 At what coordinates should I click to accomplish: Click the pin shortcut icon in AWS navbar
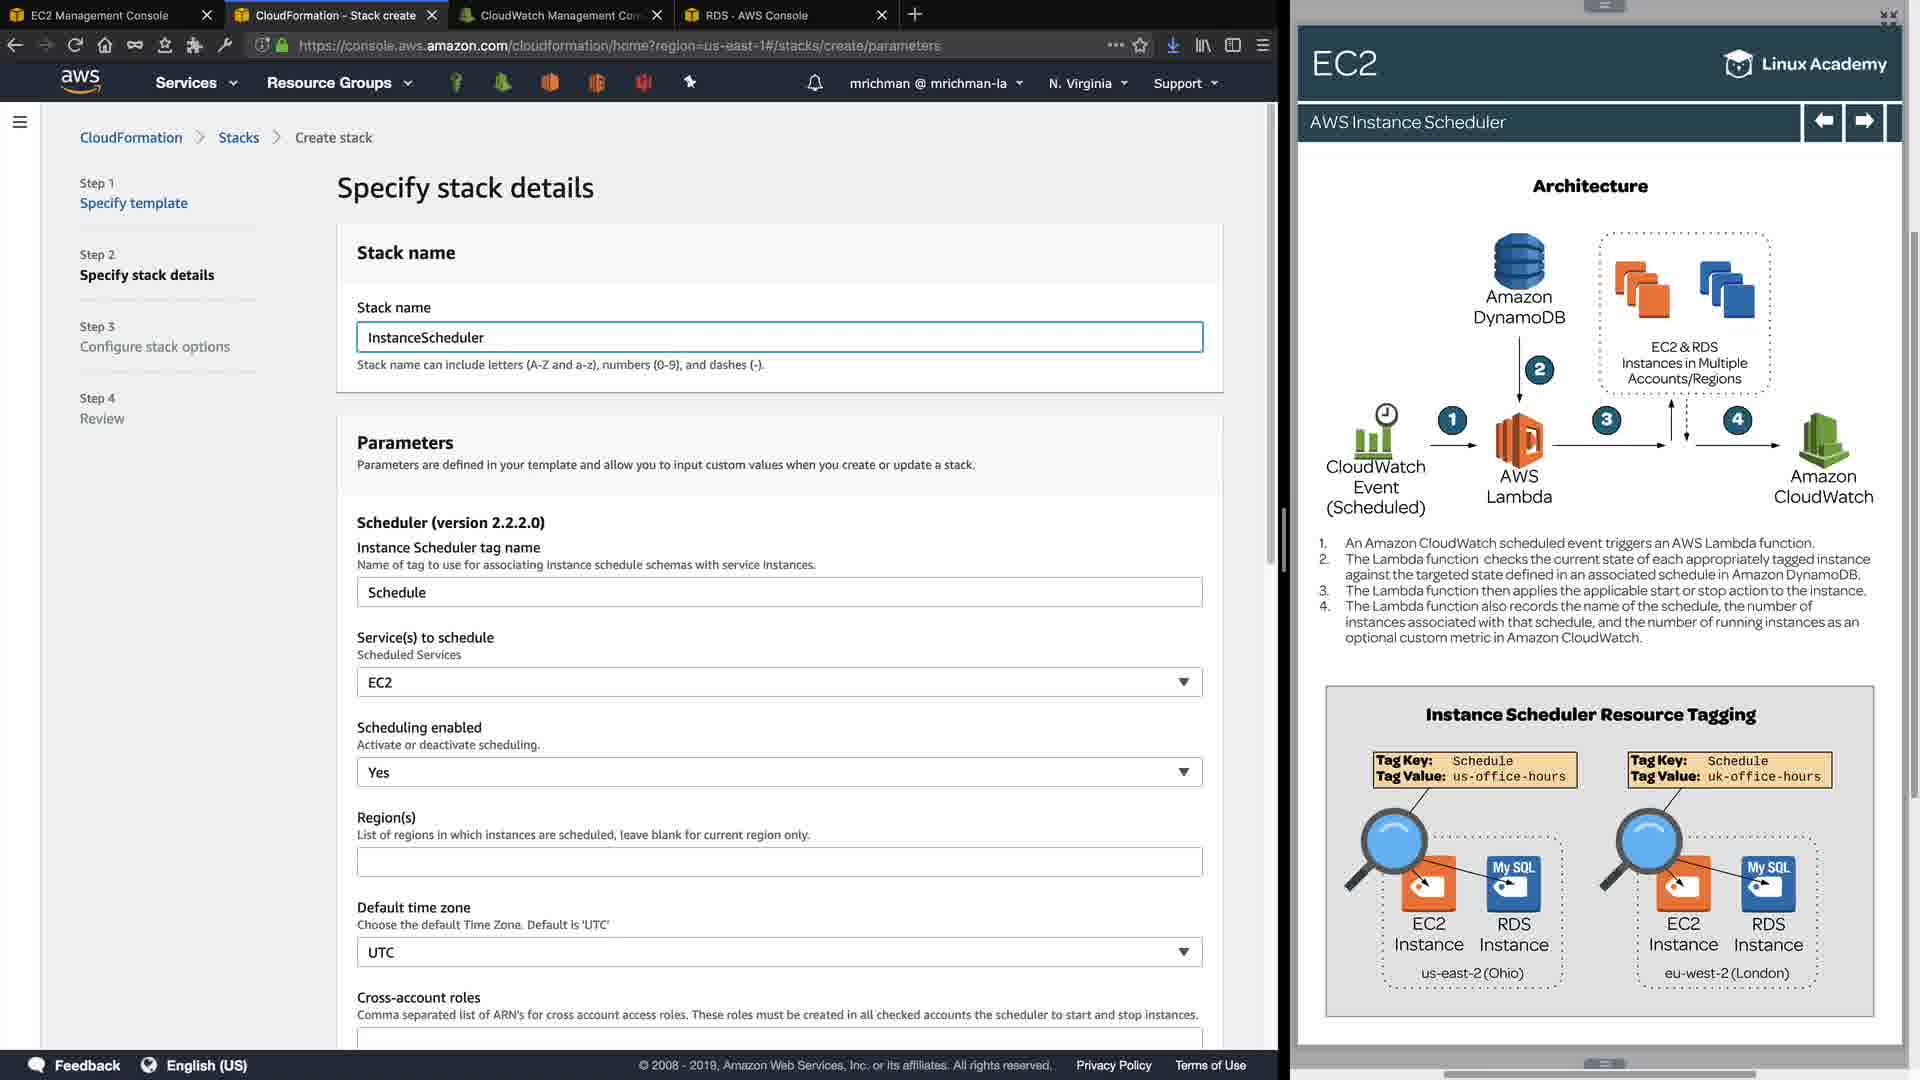[x=690, y=83]
